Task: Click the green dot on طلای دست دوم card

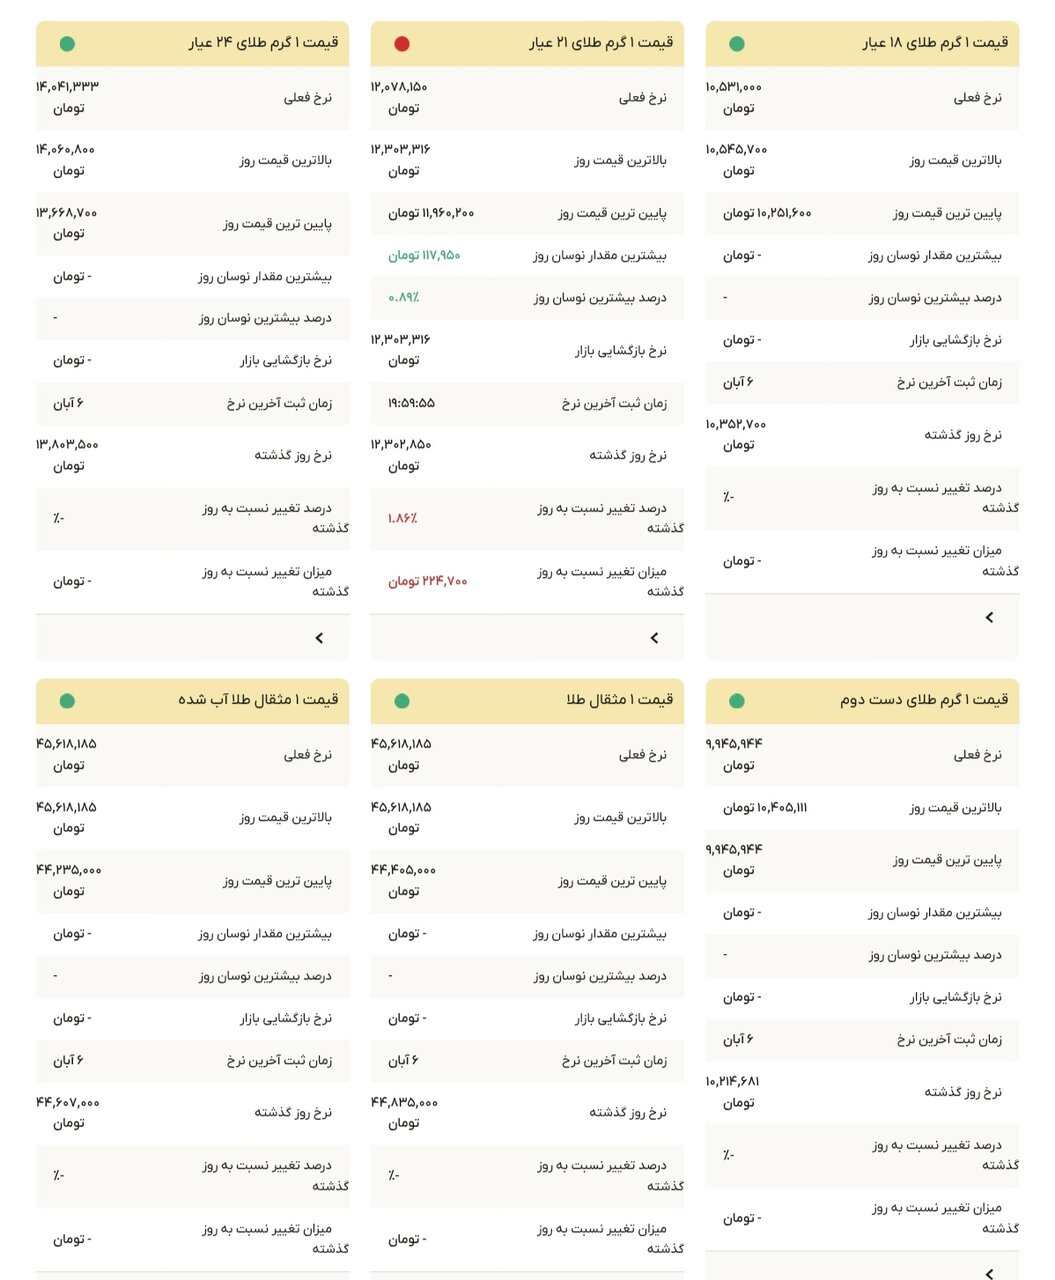Action: [x=739, y=701]
